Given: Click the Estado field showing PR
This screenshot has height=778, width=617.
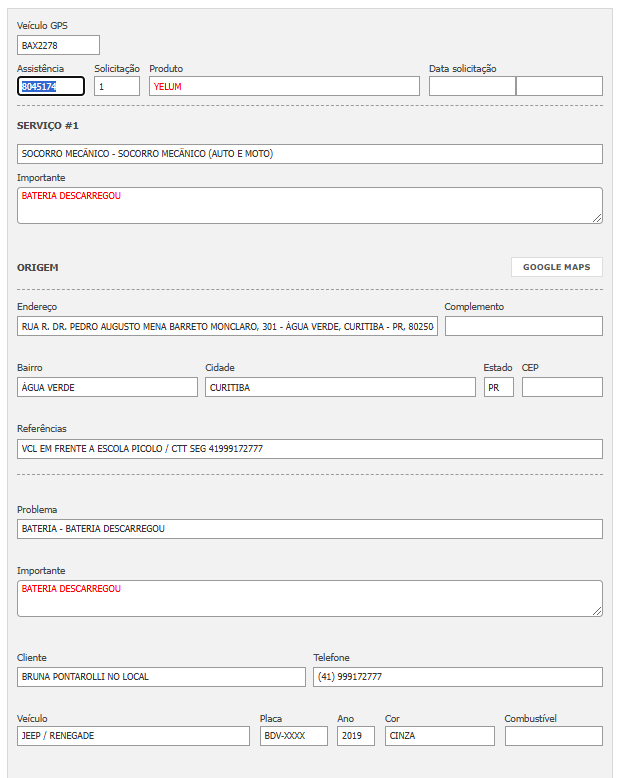Looking at the screenshot, I should [498, 387].
